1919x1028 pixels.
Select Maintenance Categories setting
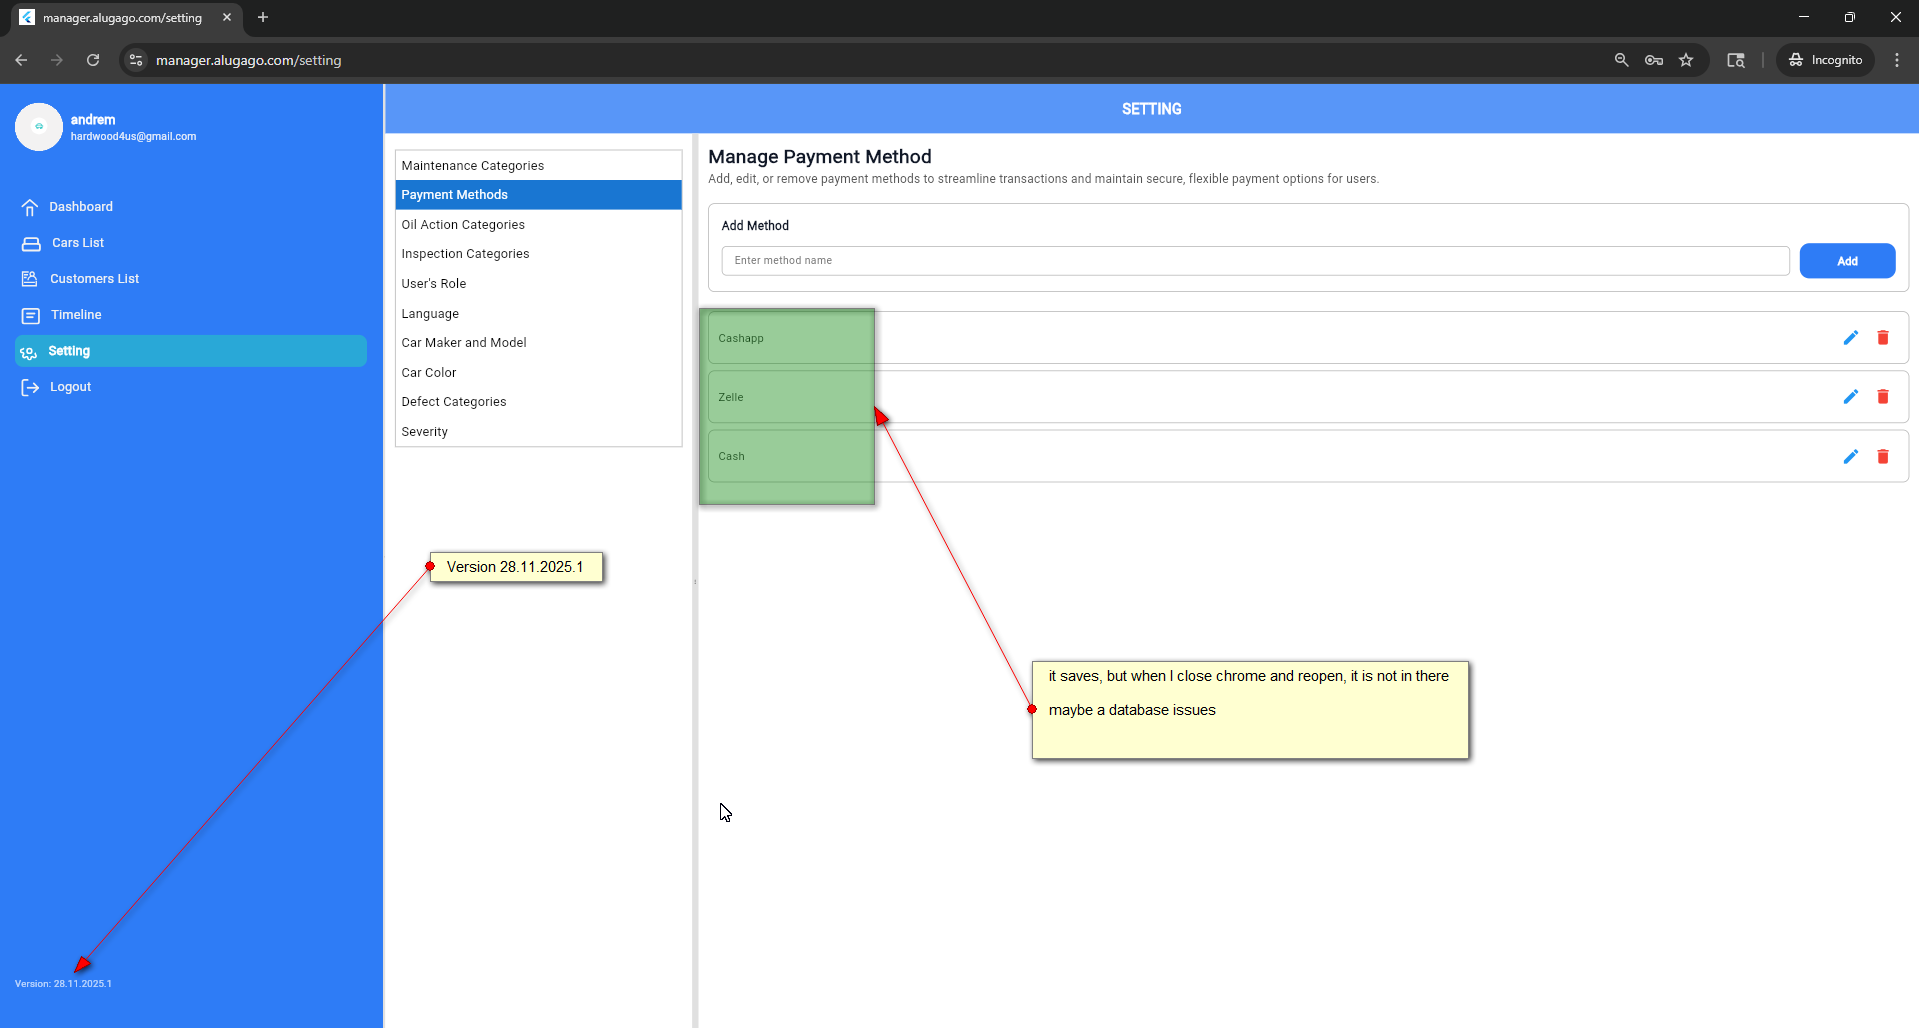click(x=473, y=166)
